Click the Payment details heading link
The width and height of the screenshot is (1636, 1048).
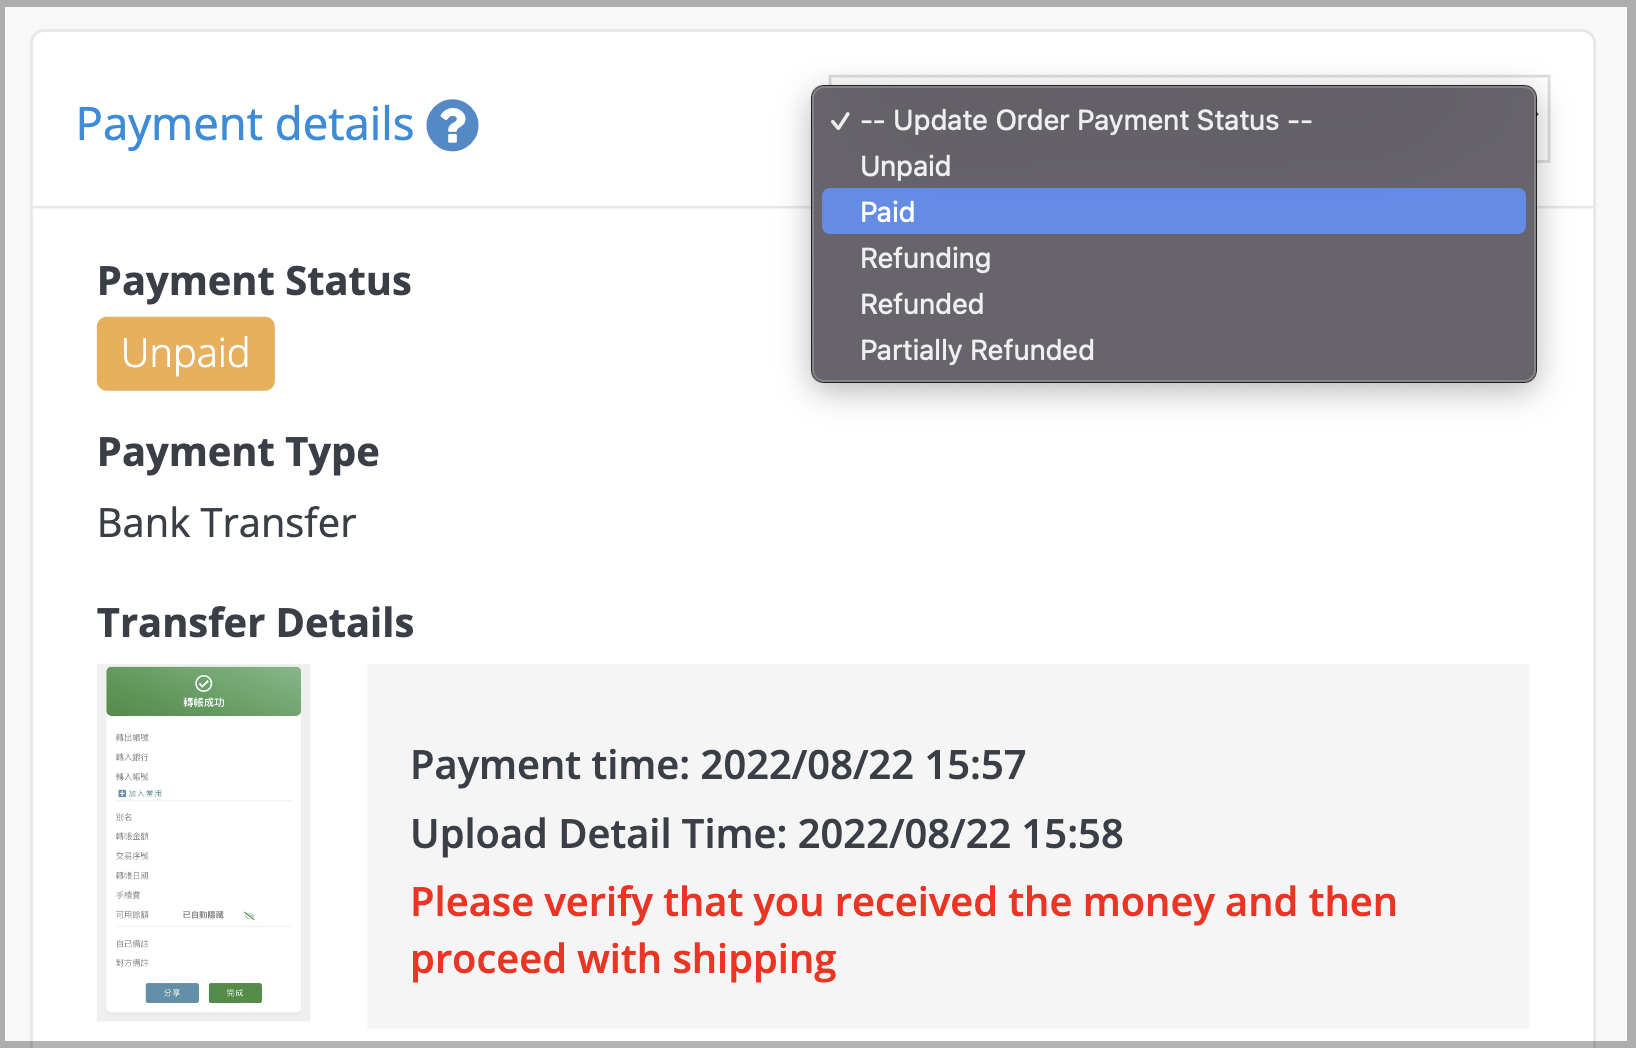coord(245,125)
